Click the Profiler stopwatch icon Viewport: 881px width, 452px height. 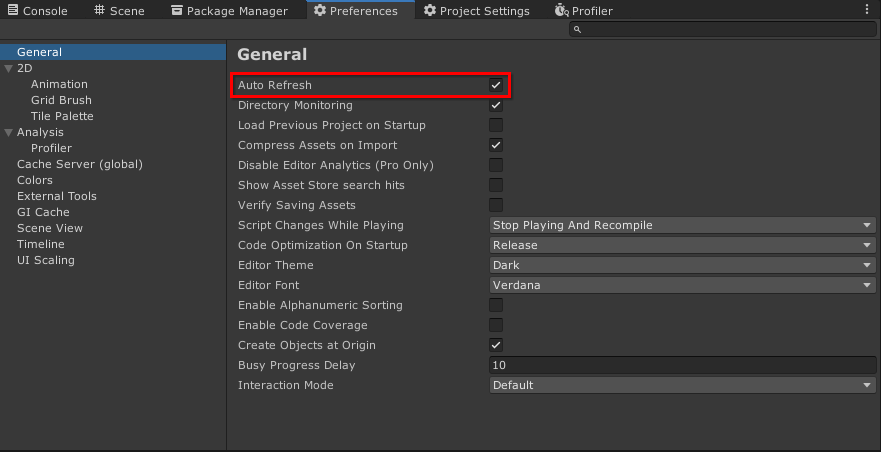[x=561, y=10]
